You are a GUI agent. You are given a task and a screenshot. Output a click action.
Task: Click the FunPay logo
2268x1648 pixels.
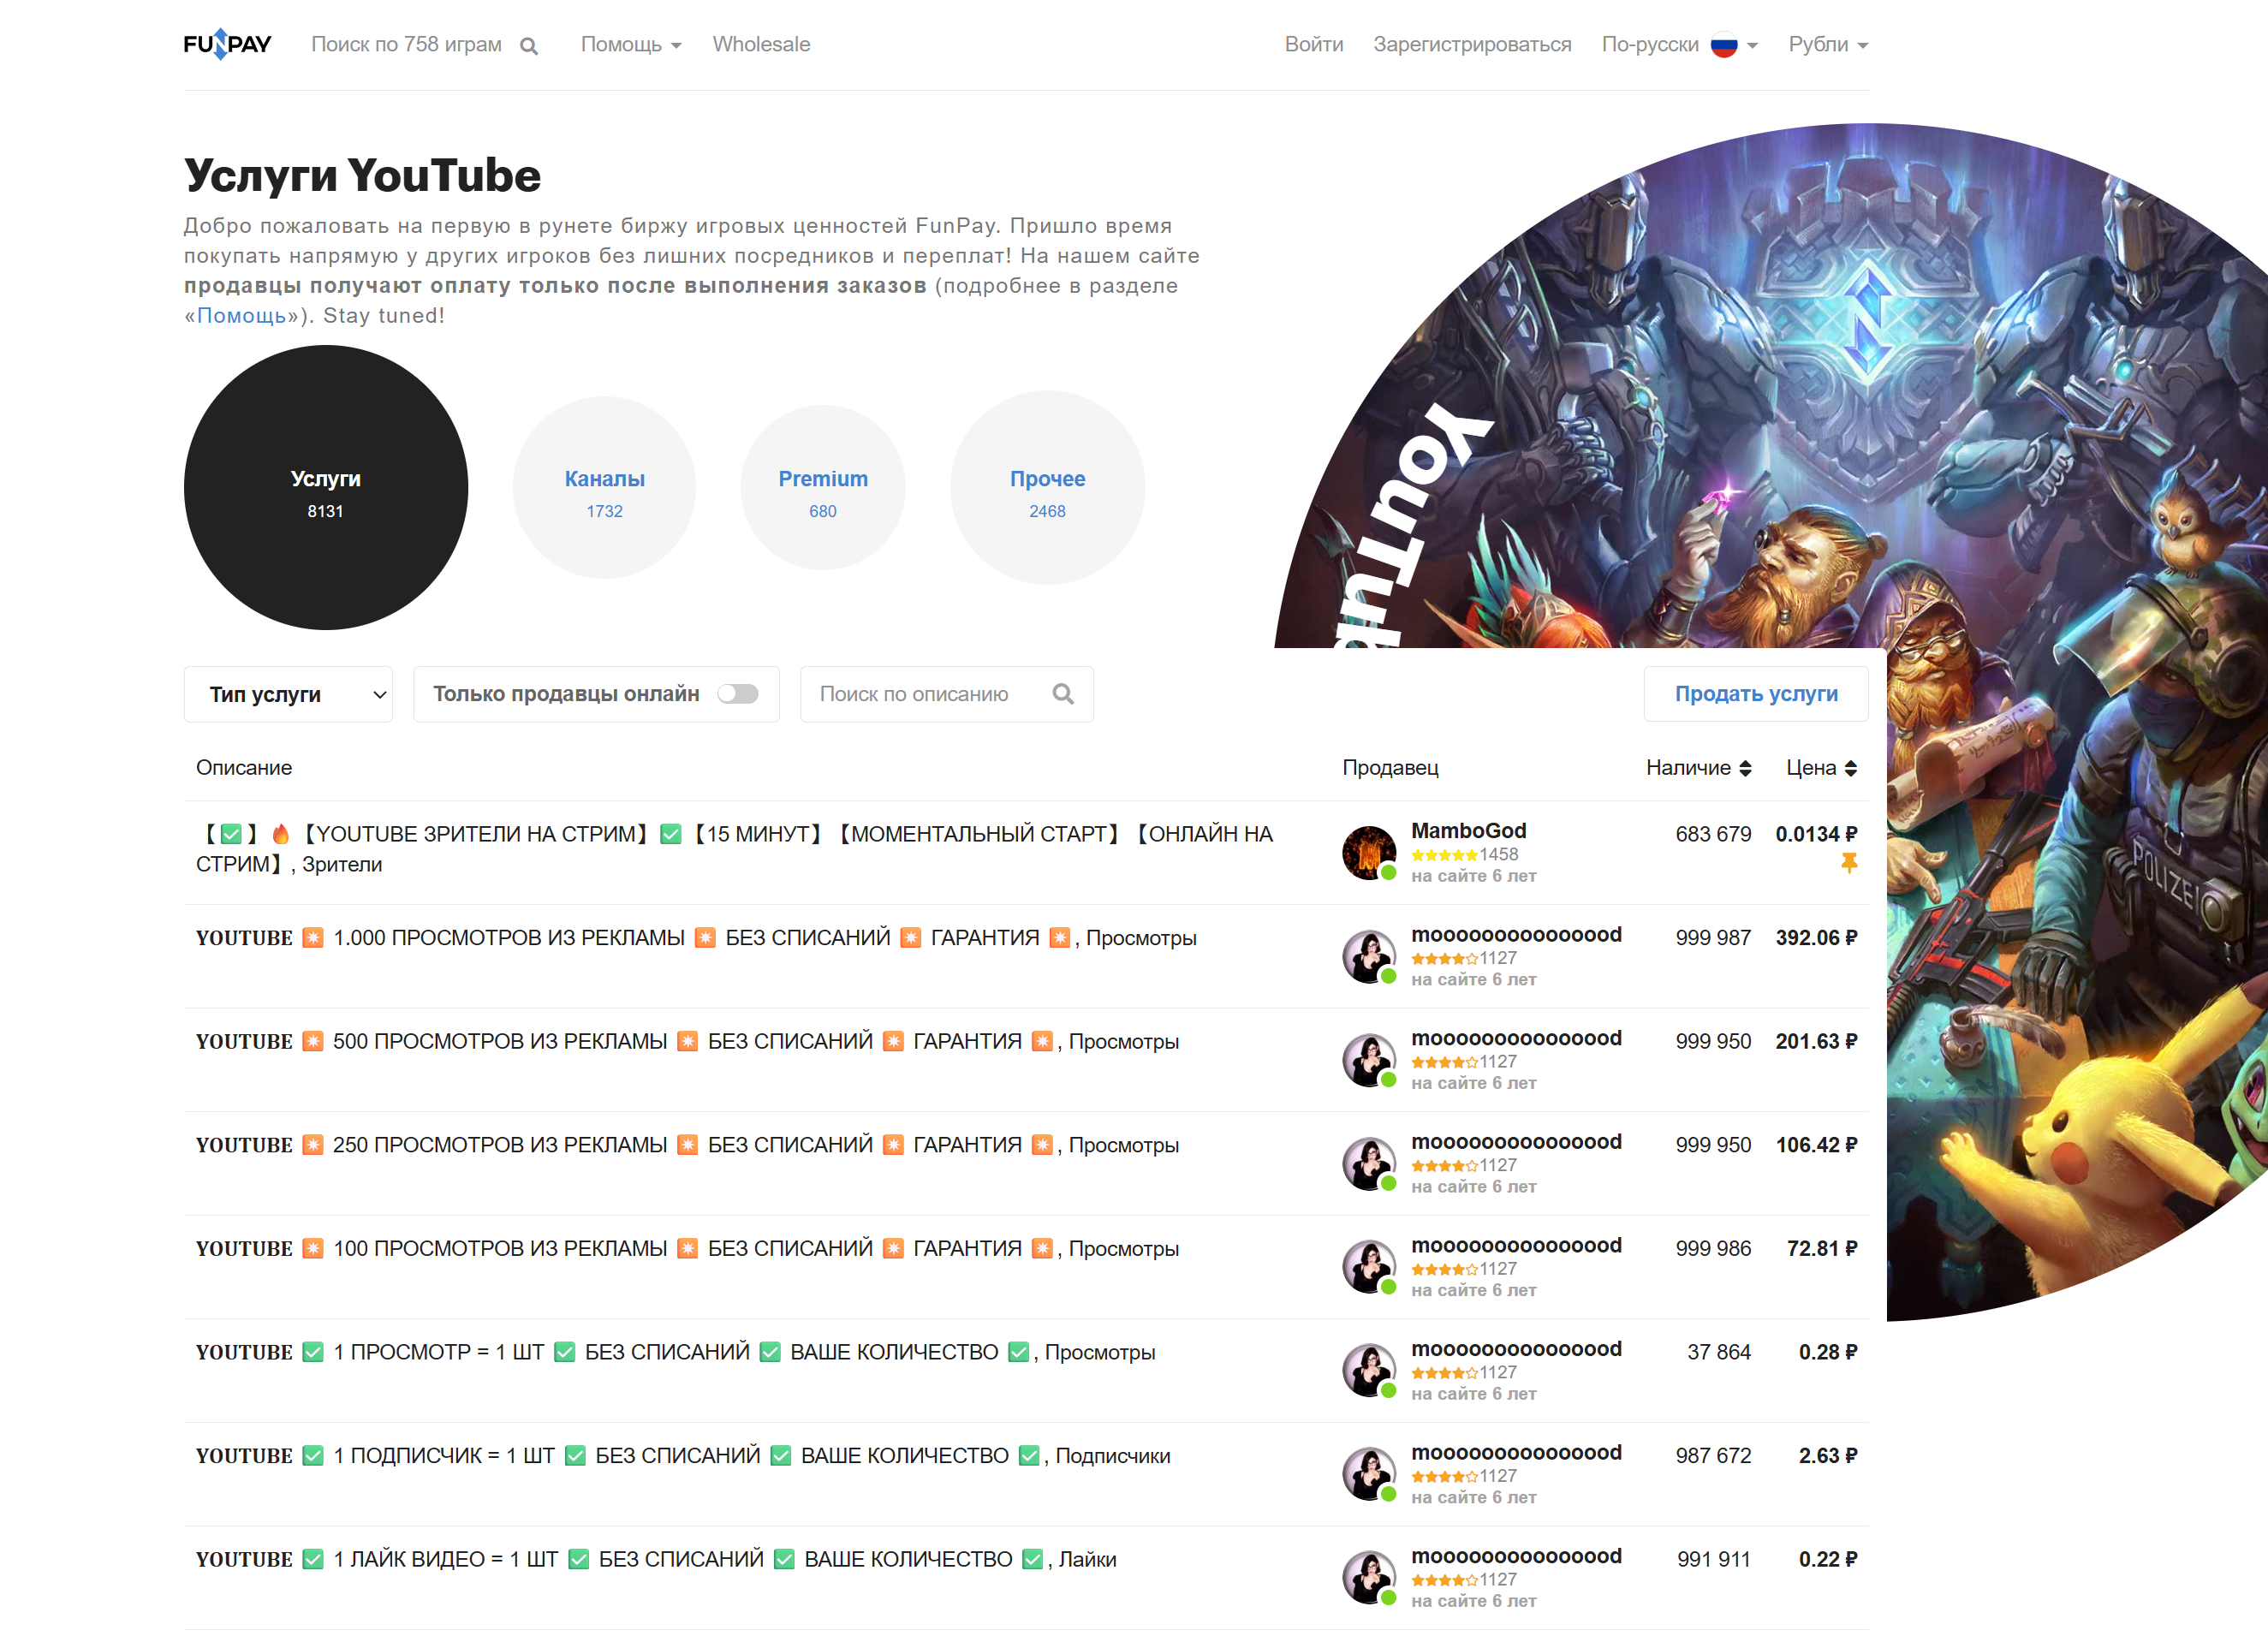click(x=227, y=44)
